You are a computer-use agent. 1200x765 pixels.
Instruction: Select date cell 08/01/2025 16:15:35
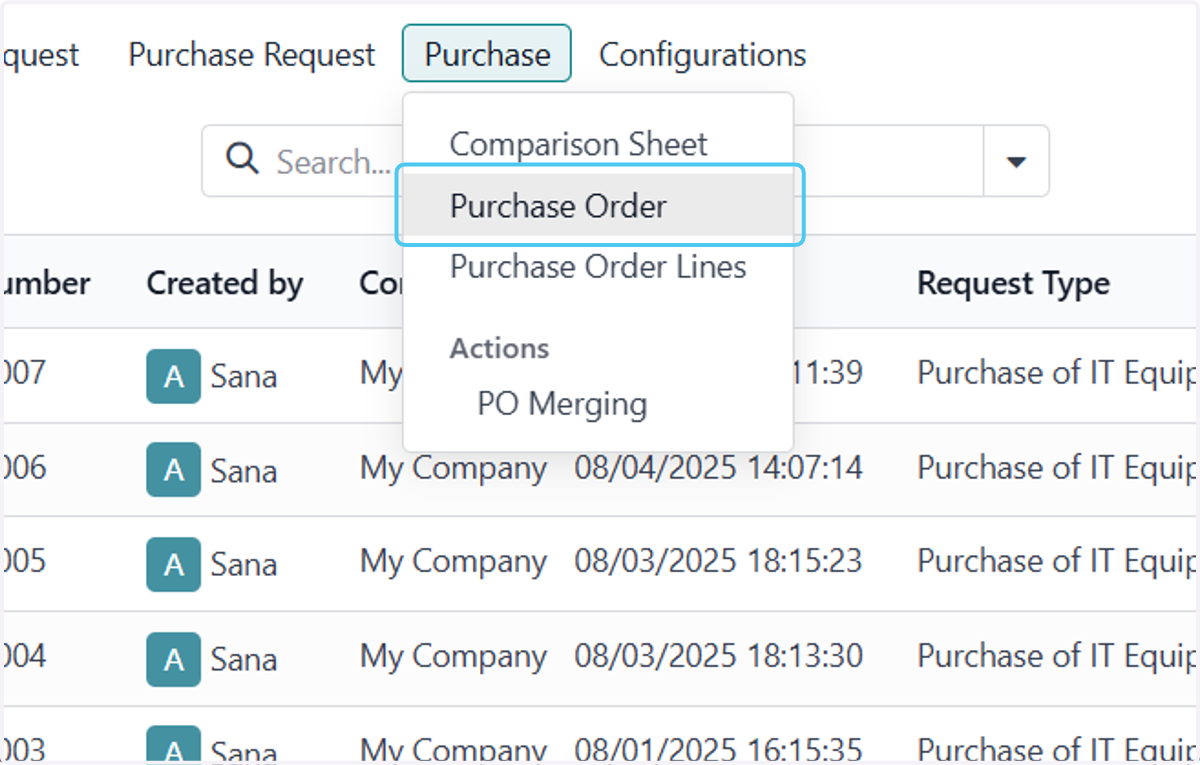(x=718, y=750)
